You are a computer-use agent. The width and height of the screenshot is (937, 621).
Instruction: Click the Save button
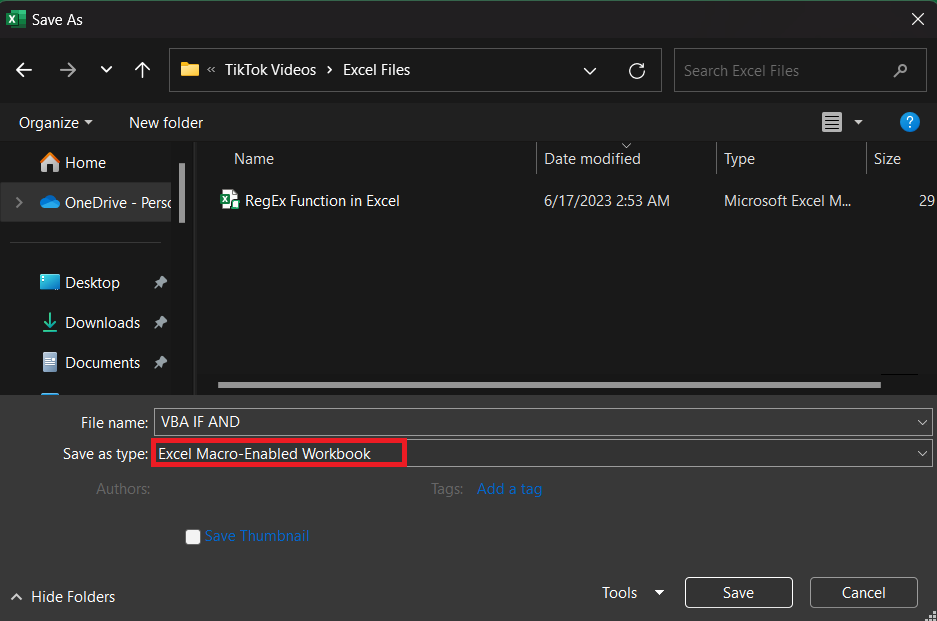click(739, 592)
